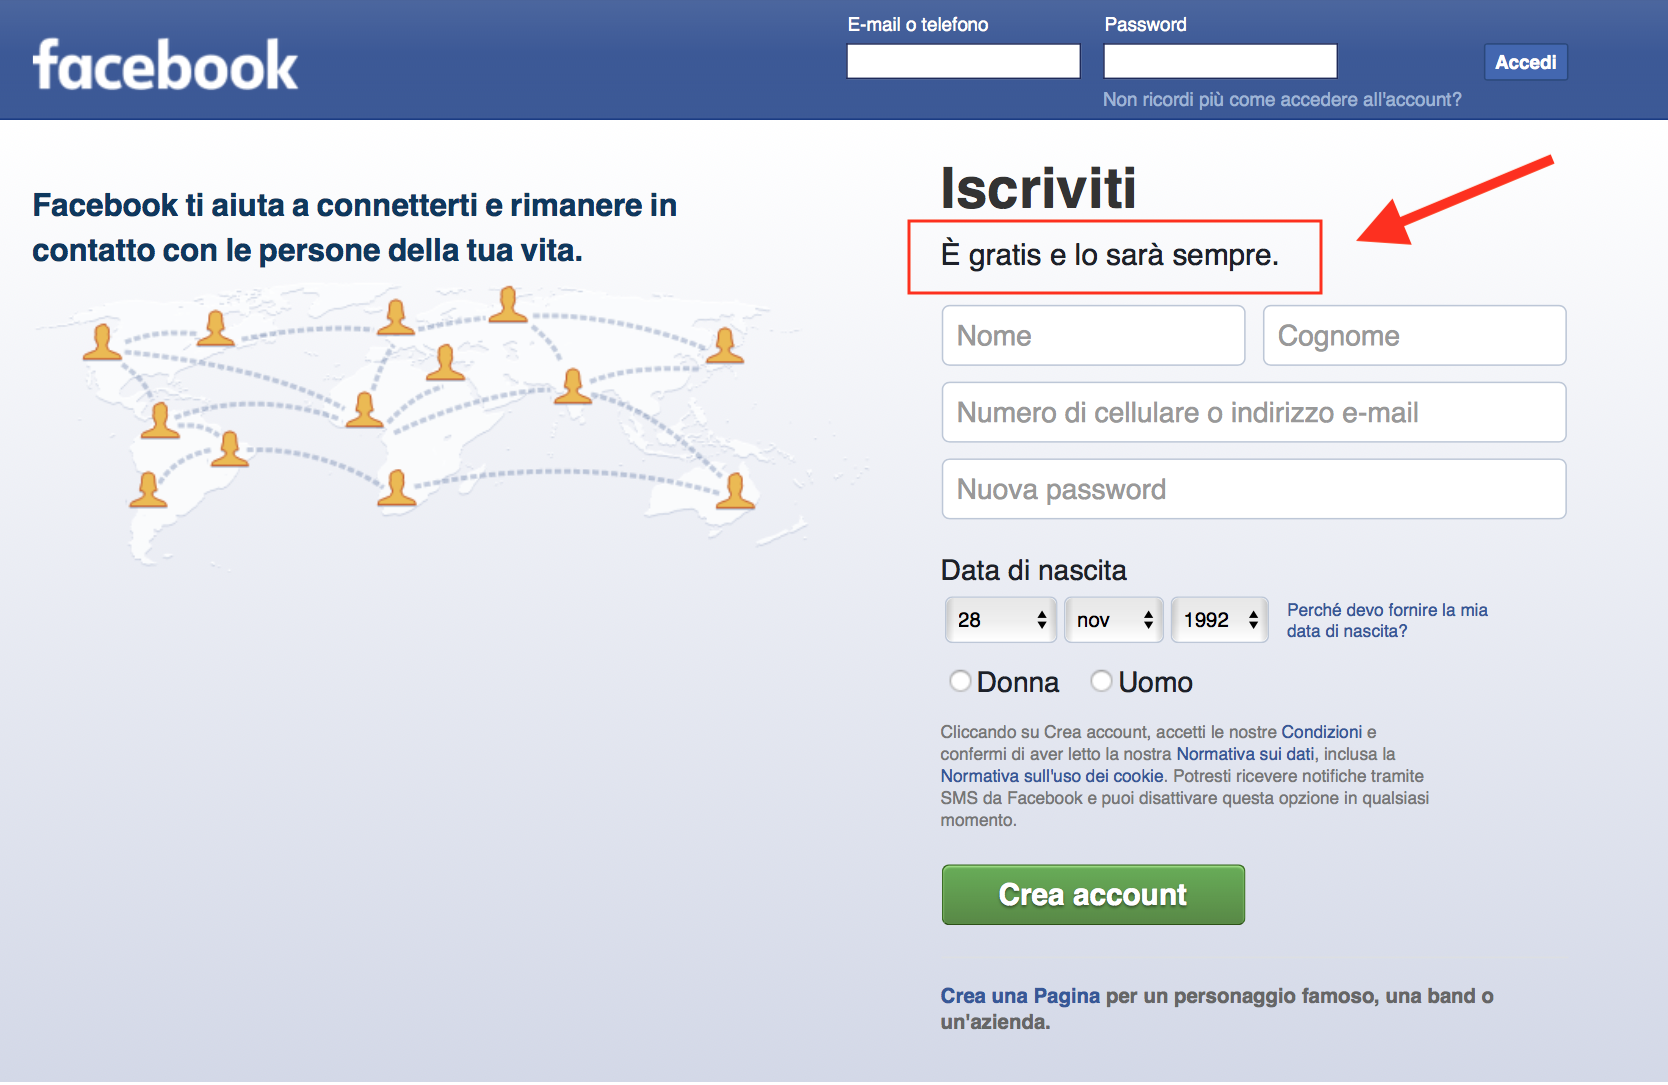Click the Accedi login button

click(x=1525, y=61)
